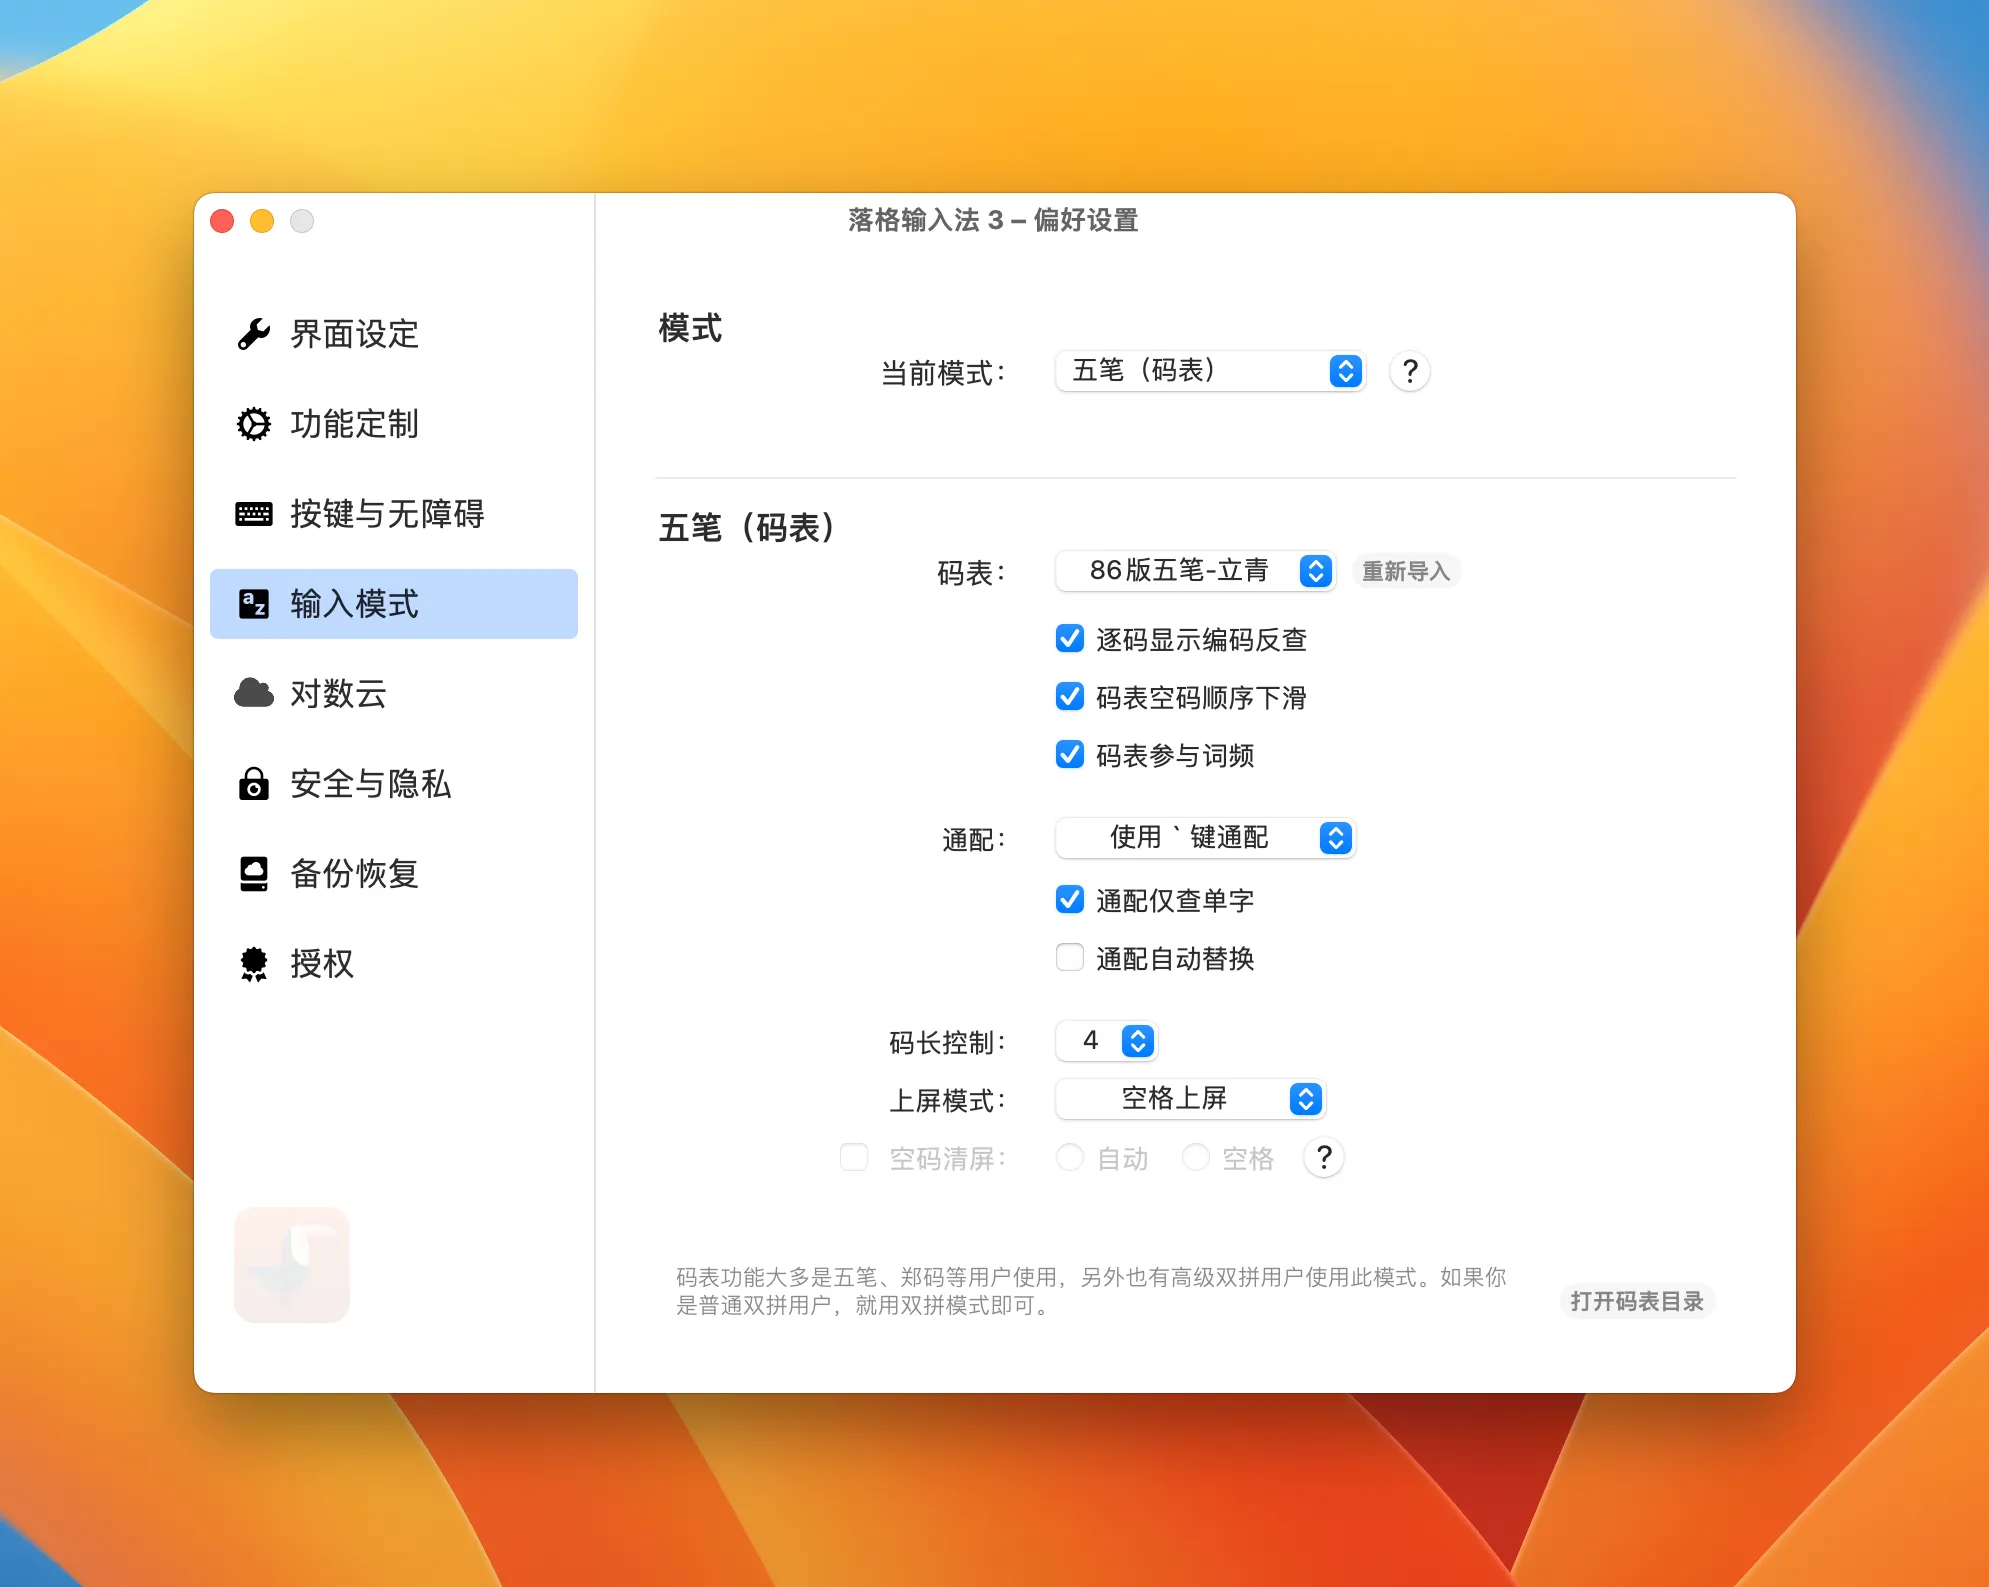Open the 码表 selection dropdown
1989x1587 pixels.
[1196, 571]
